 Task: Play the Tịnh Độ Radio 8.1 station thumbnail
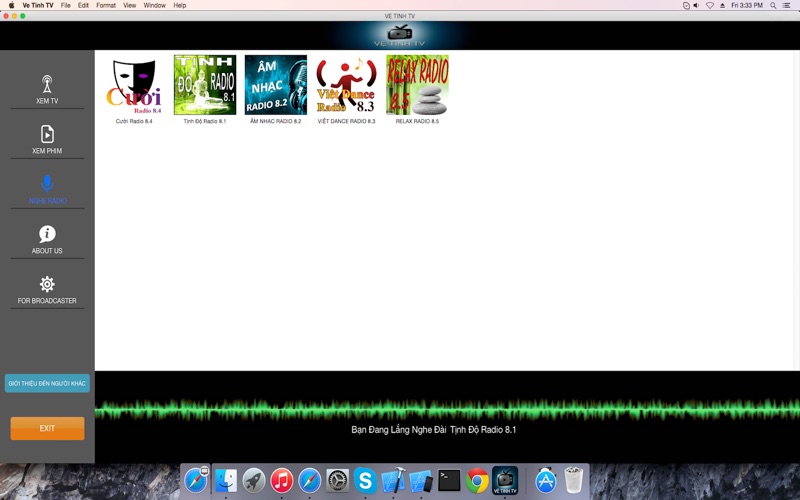pyautogui.click(x=205, y=85)
